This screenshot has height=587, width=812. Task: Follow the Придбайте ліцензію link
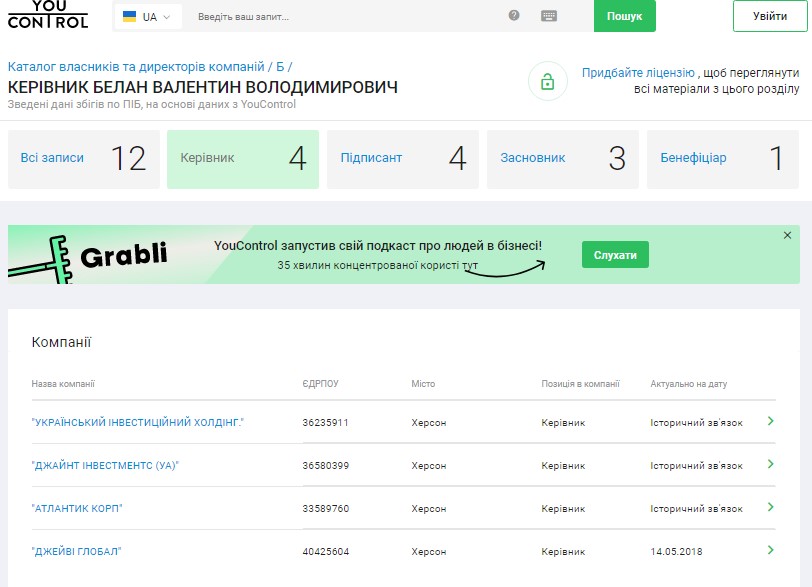coord(638,73)
